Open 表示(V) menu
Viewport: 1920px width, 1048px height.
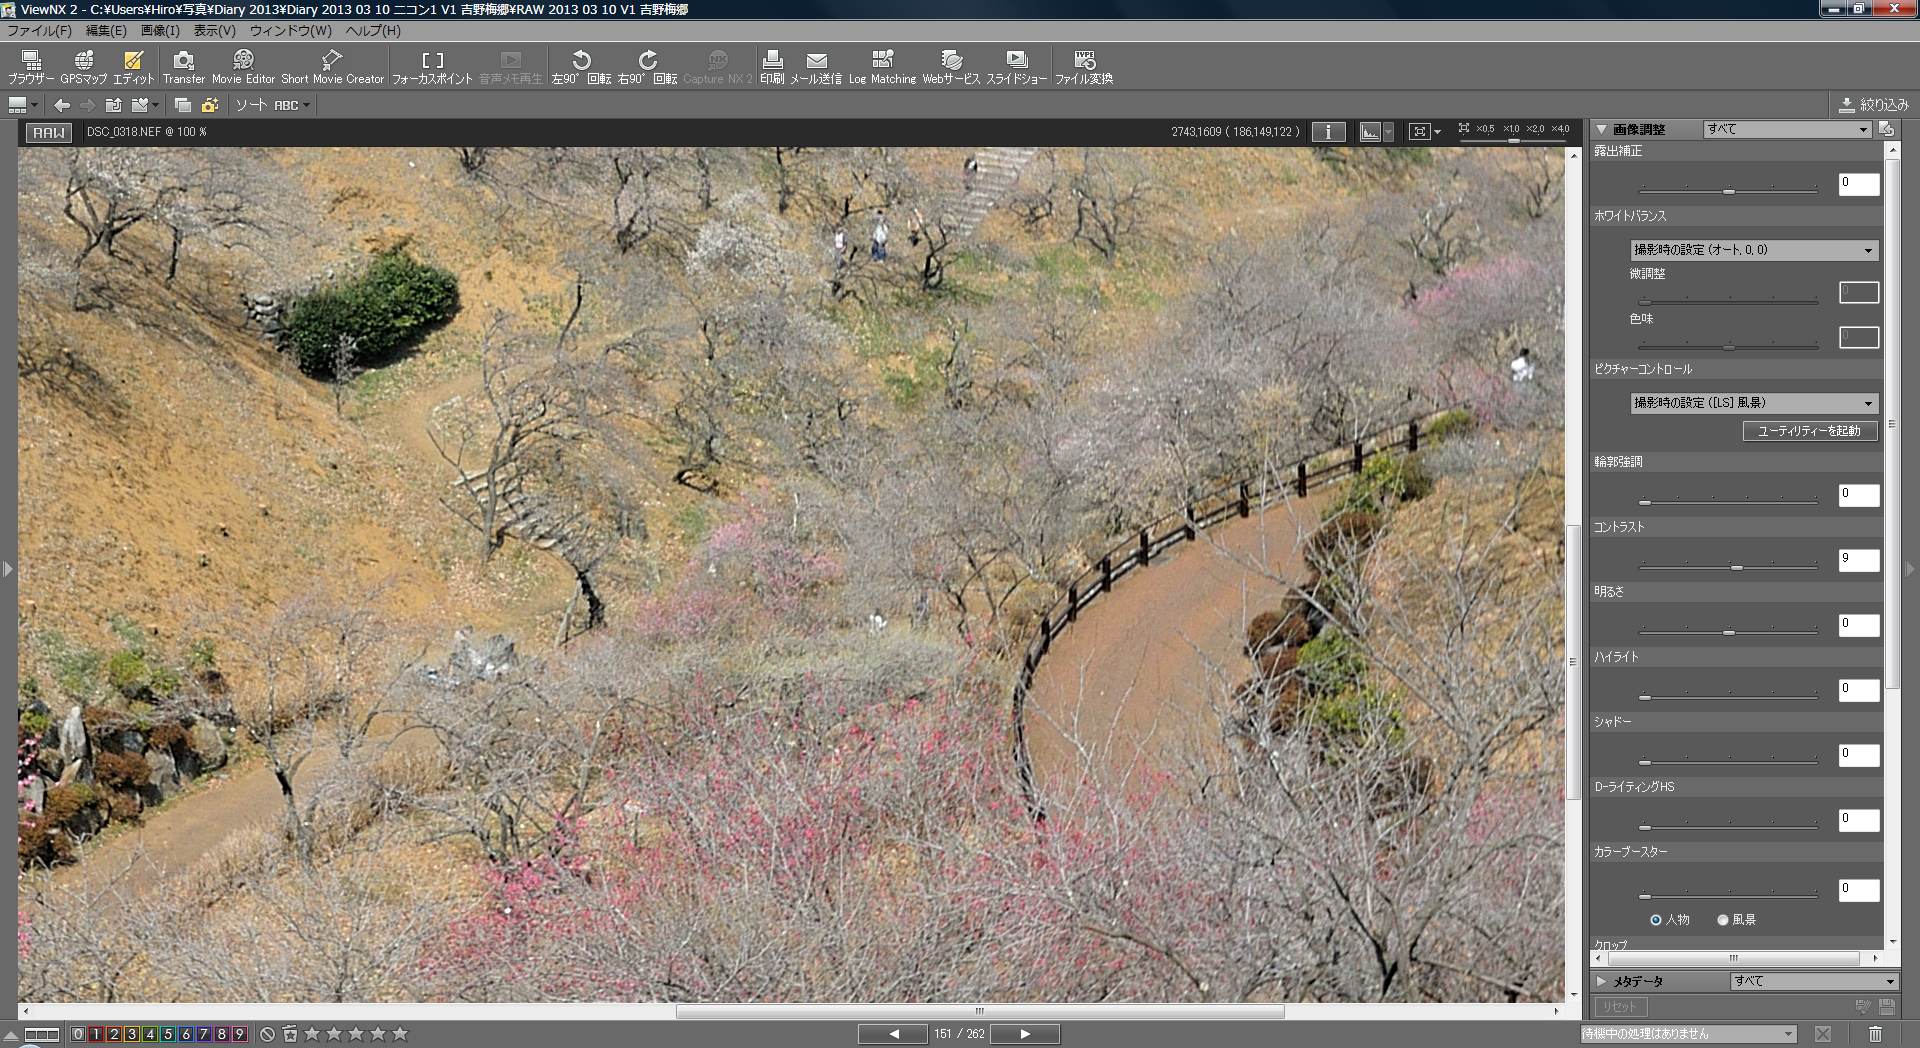coord(215,31)
